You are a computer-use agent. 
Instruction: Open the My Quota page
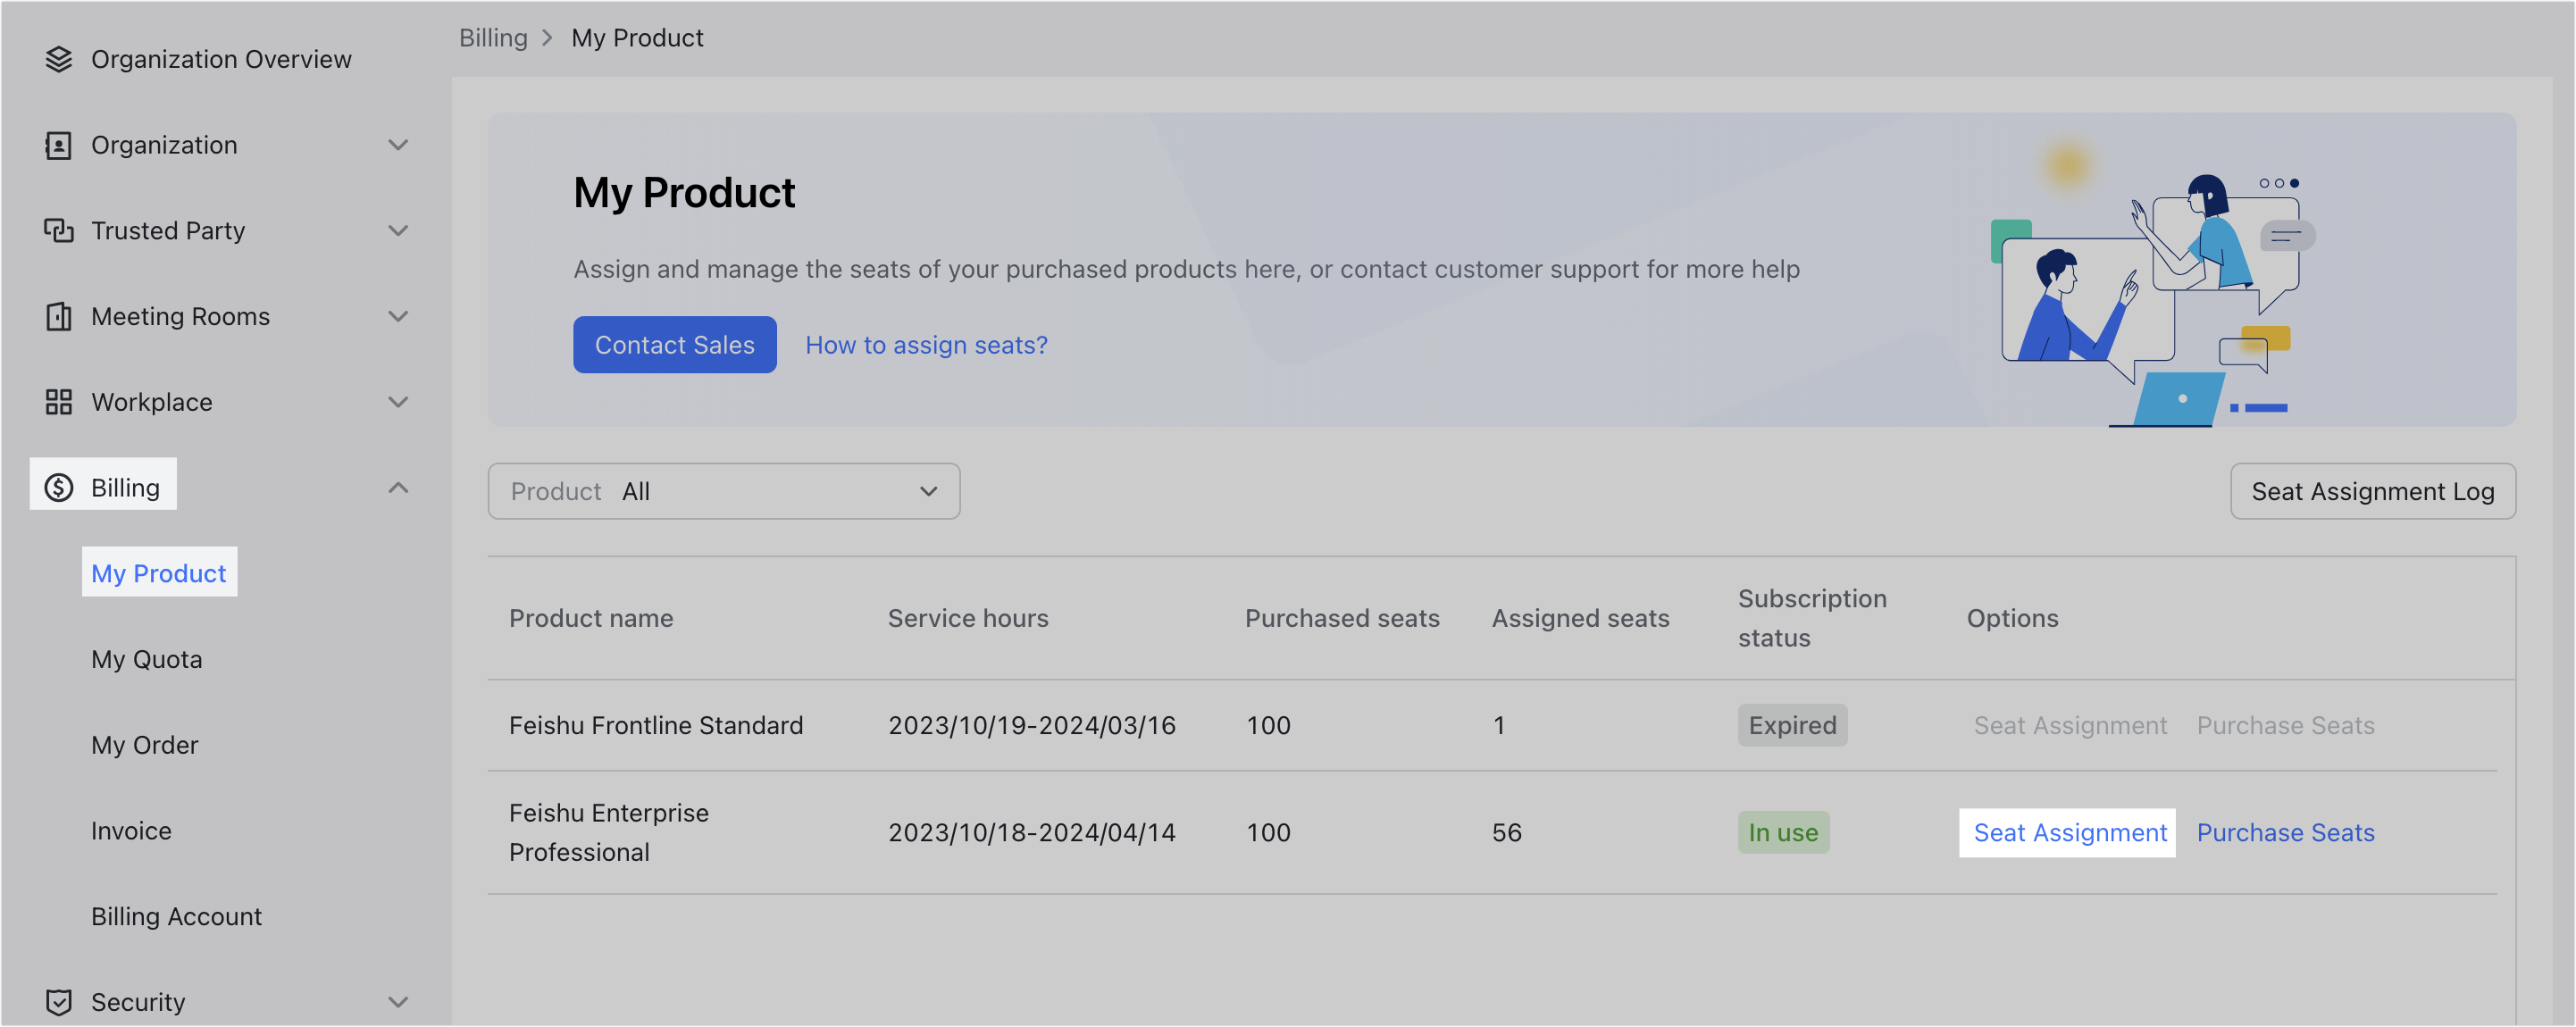coord(146,658)
